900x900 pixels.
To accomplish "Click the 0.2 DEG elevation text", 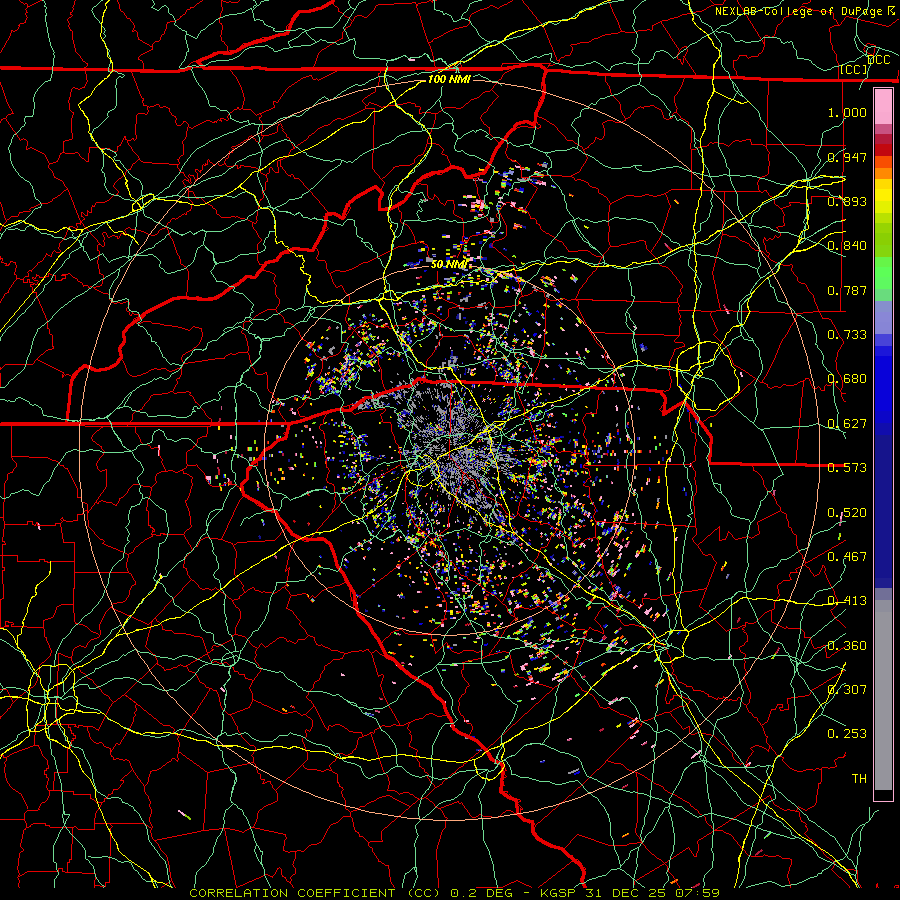I will coord(483,893).
